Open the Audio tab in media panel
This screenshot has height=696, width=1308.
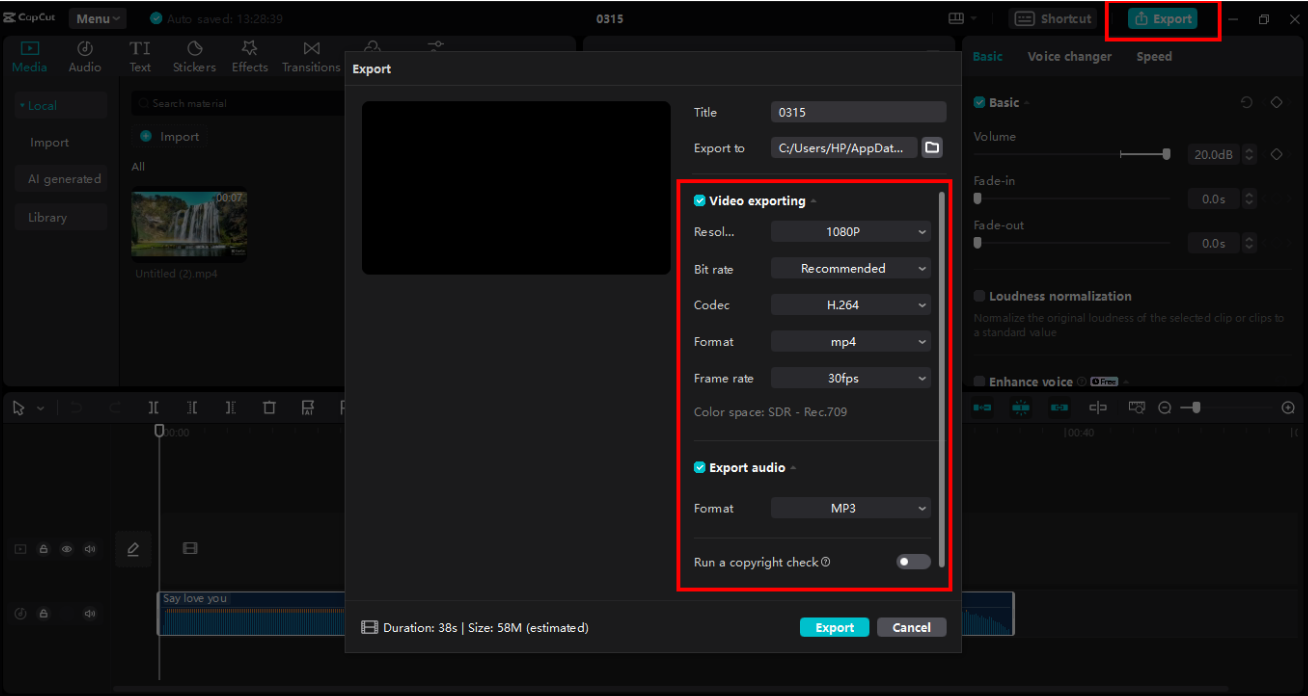85,57
